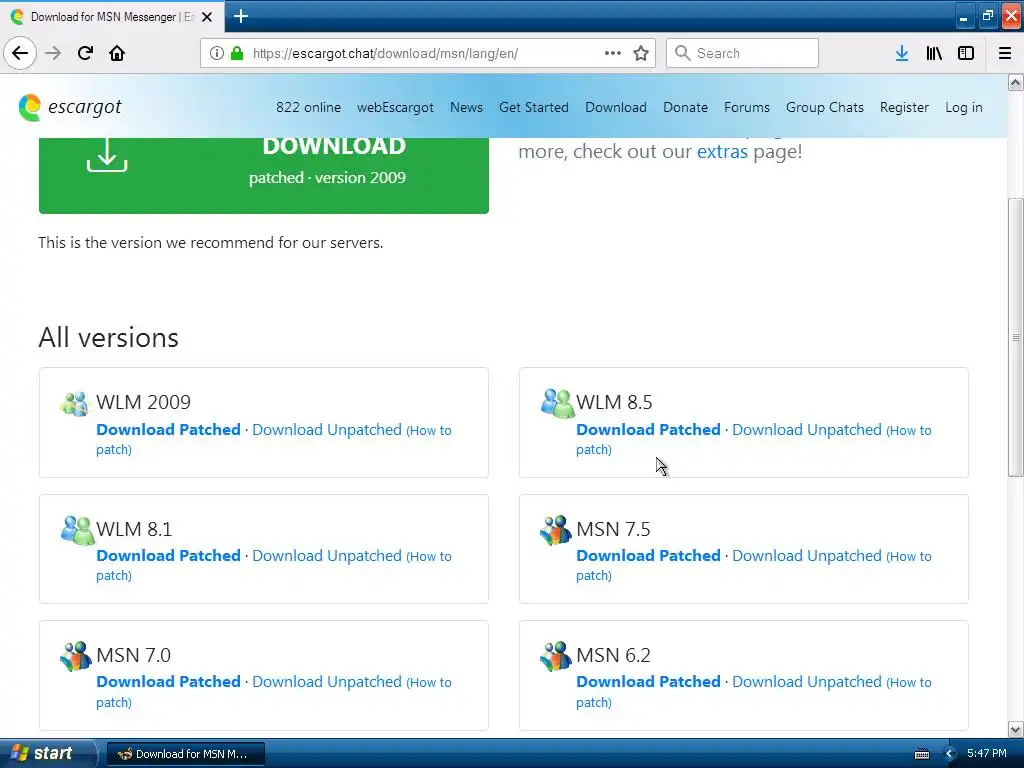Image resolution: width=1024 pixels, height=768 pixels.
Task: Click the green DOWNLOAD patched version 2009 button
Action: [x=264, y=175]
